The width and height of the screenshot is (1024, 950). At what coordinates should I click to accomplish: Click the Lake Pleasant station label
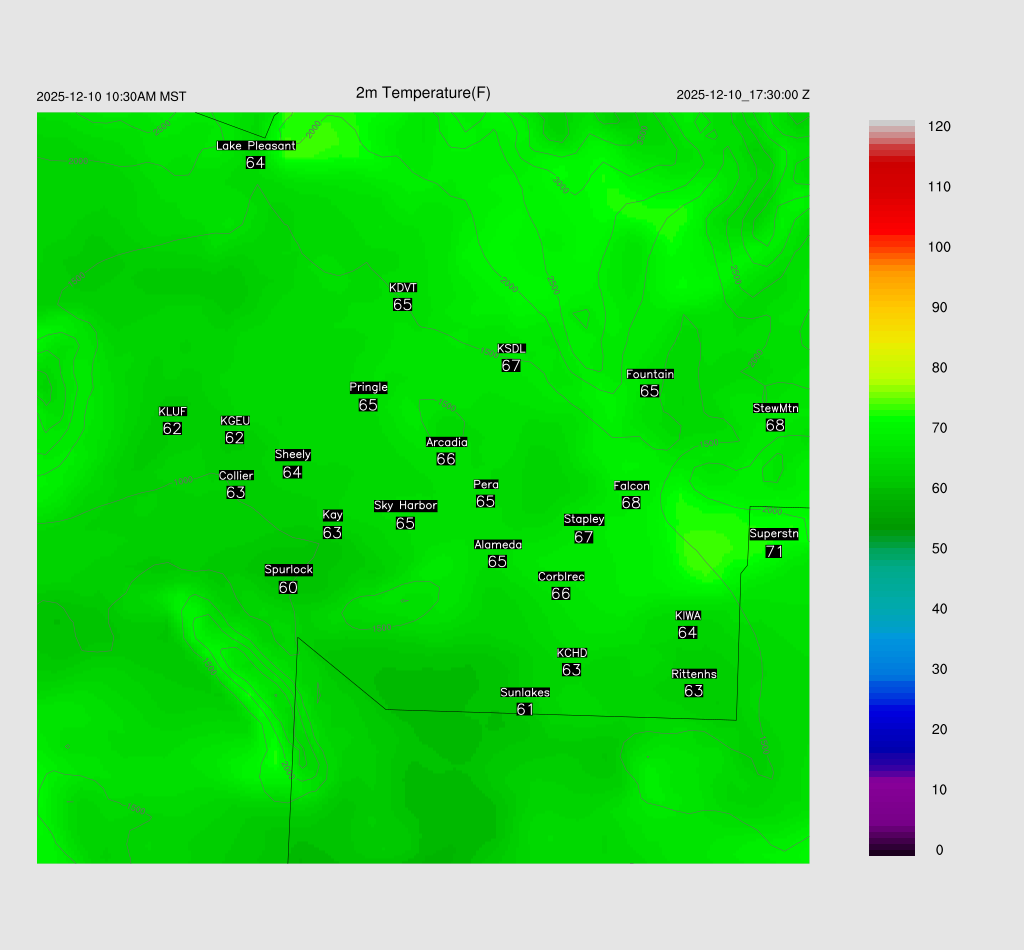click(x=256, y=146)
